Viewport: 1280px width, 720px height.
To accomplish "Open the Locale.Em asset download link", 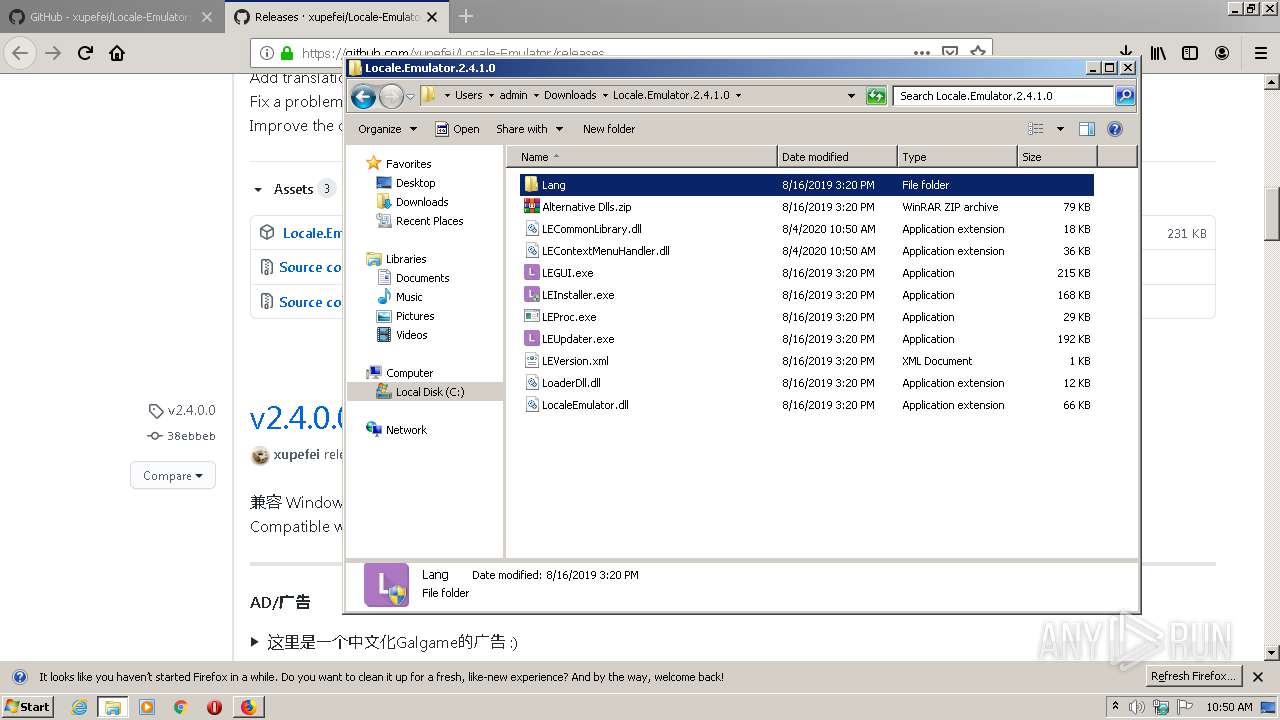I will click(312, 233).
